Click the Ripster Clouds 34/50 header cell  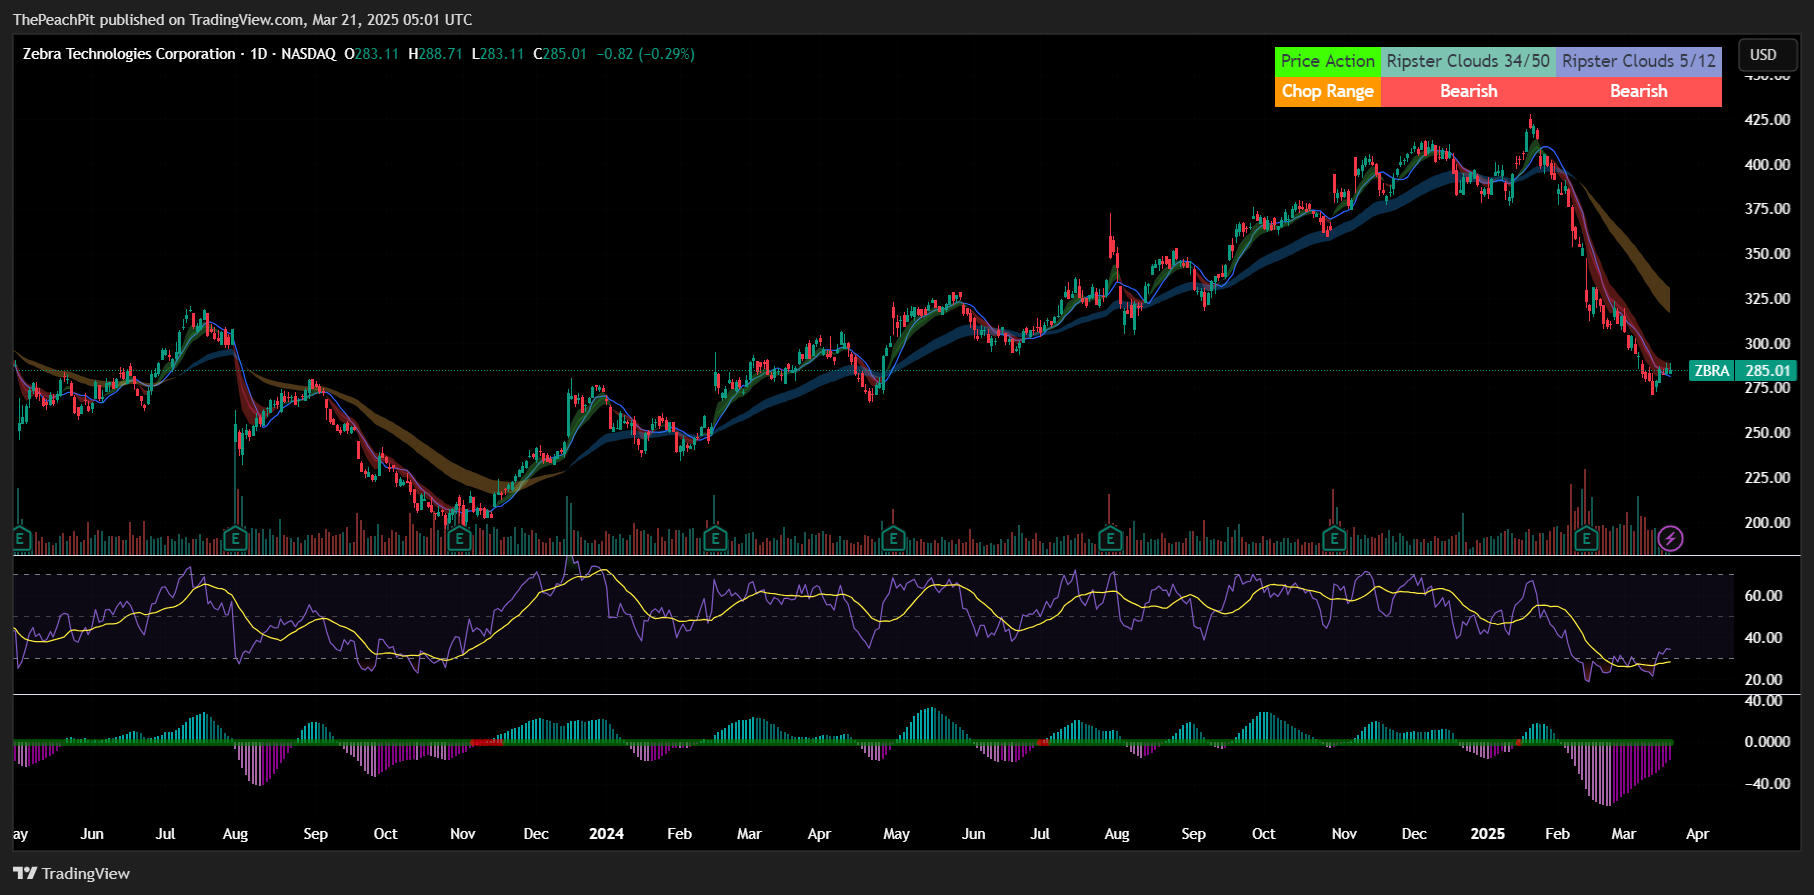pyautogui.click(x=1468, y=61)
